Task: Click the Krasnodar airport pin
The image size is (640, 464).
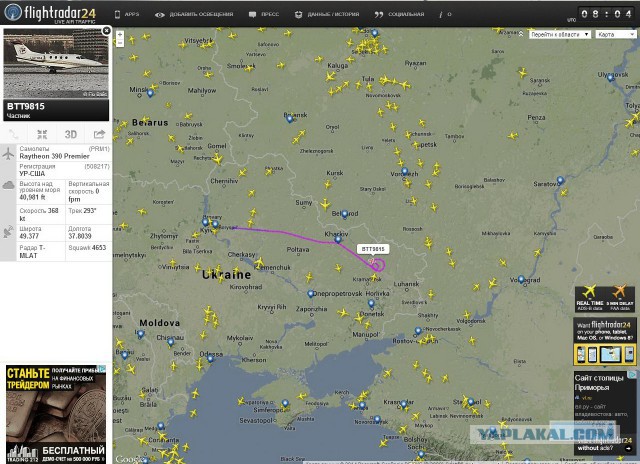Action: tap(403, 404)
